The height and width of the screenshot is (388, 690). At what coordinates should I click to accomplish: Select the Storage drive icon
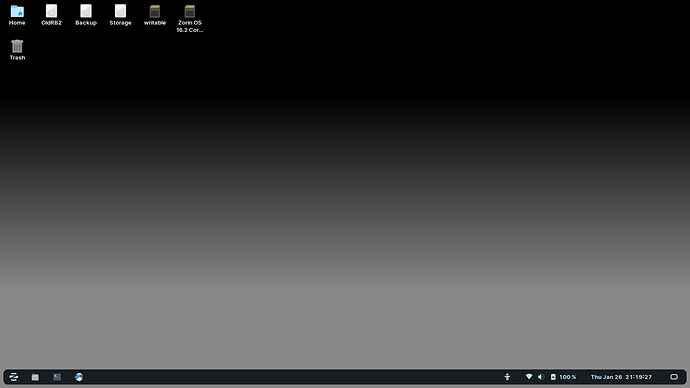click(120, 15)
